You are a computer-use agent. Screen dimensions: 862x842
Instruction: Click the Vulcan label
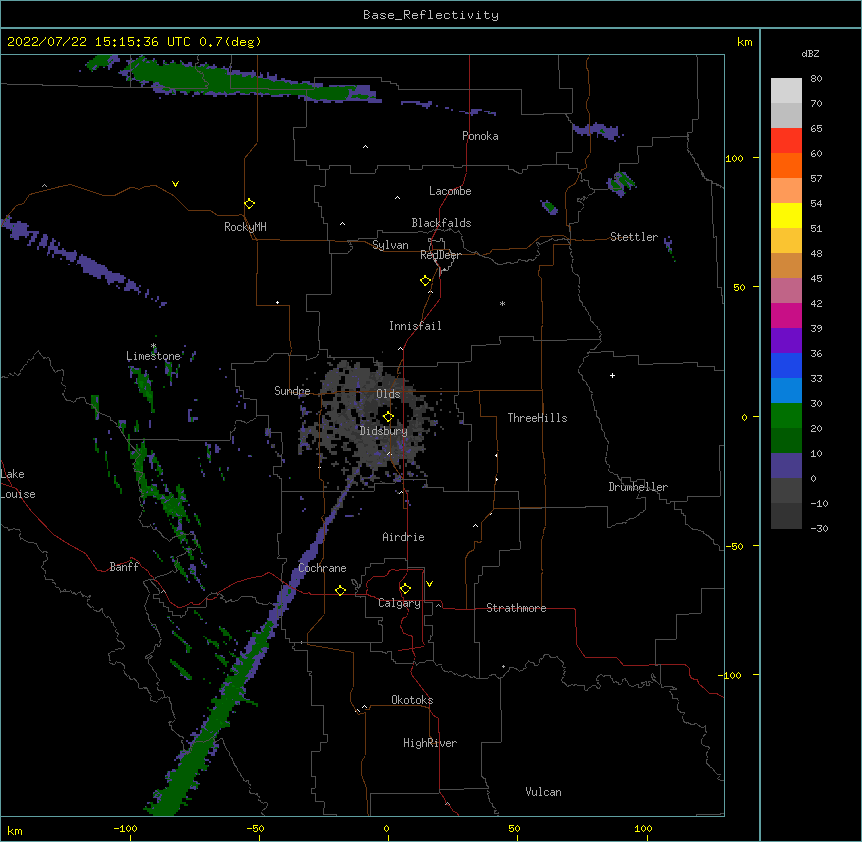click(x=543, y=792)
